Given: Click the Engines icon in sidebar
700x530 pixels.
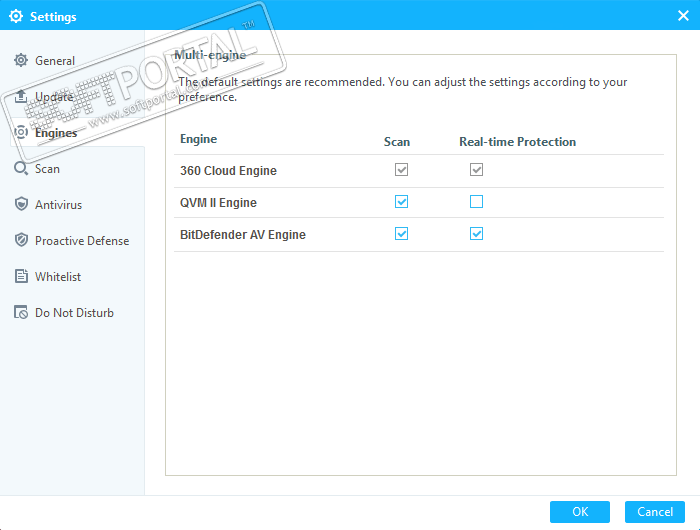Looking at the screenshot, I should [x=21, y=132].
